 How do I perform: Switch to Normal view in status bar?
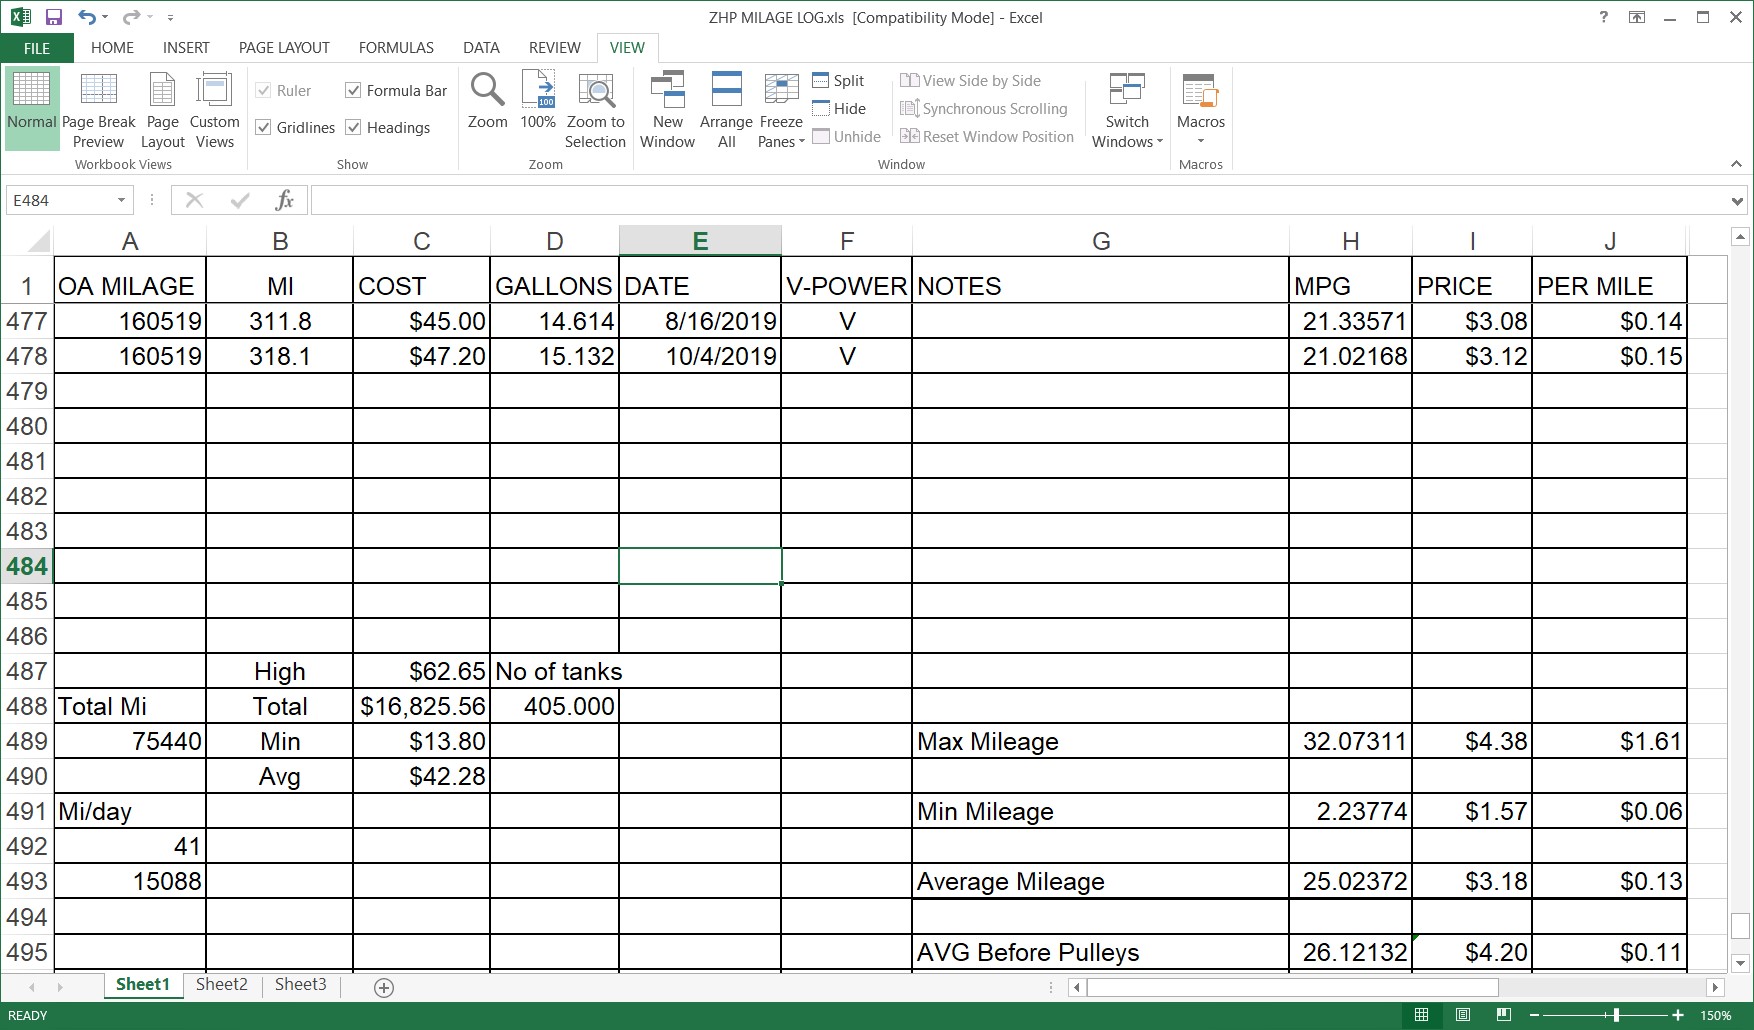click(x=1421, y=1015)
